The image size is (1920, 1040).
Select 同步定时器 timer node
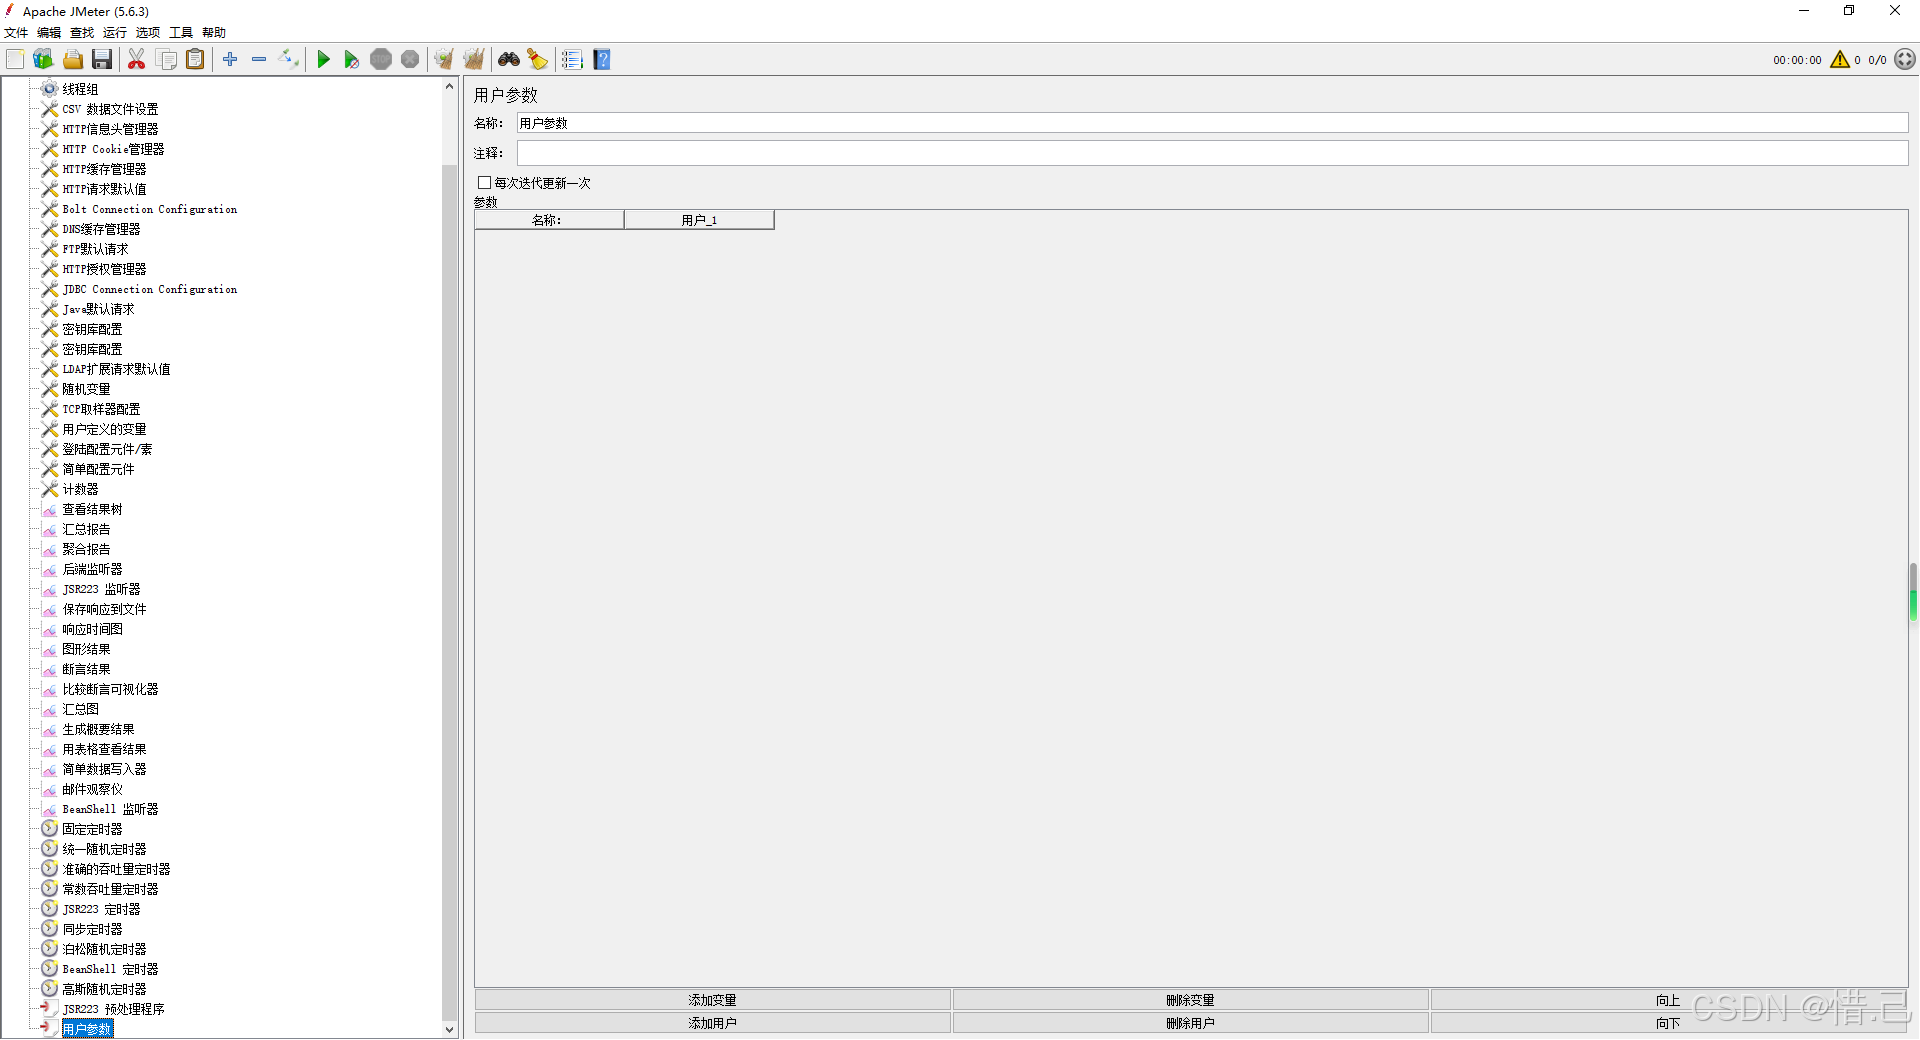click(x=92, y=929)
